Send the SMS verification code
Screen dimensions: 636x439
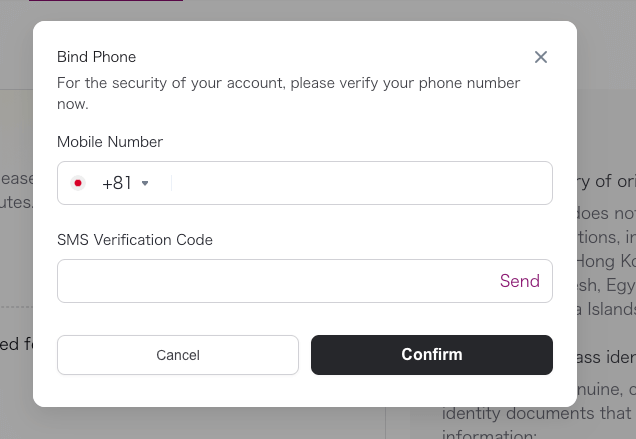519,281
